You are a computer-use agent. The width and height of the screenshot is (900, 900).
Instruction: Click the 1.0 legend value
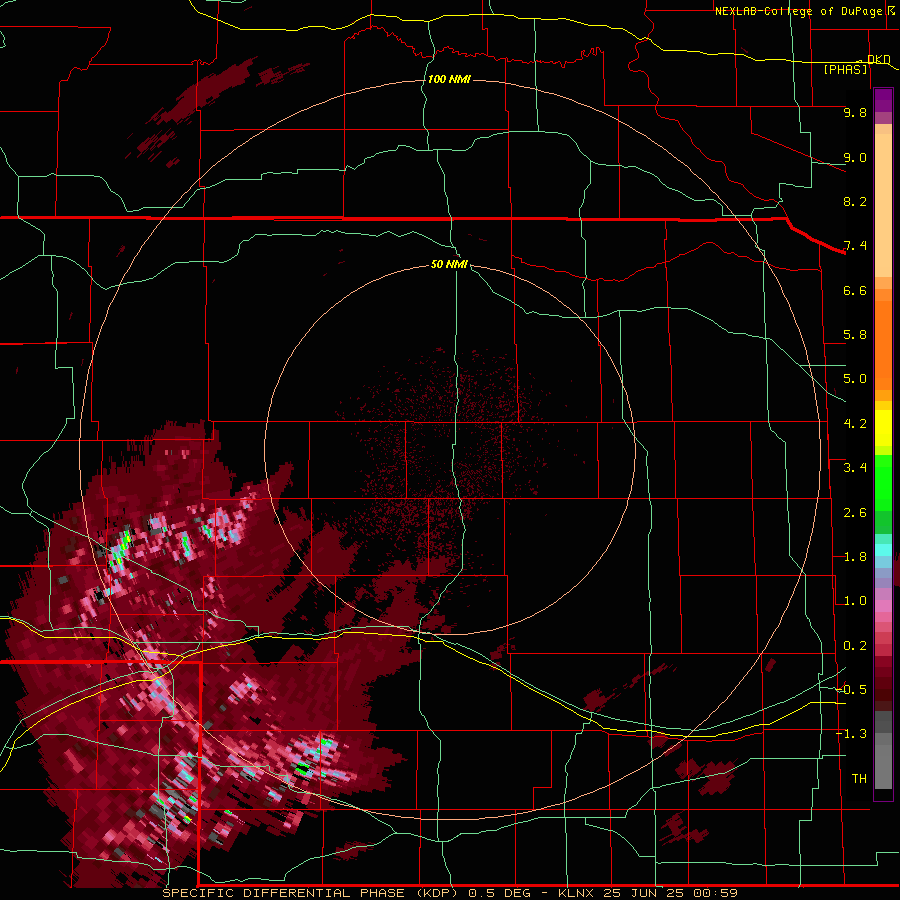click(855, 601)
